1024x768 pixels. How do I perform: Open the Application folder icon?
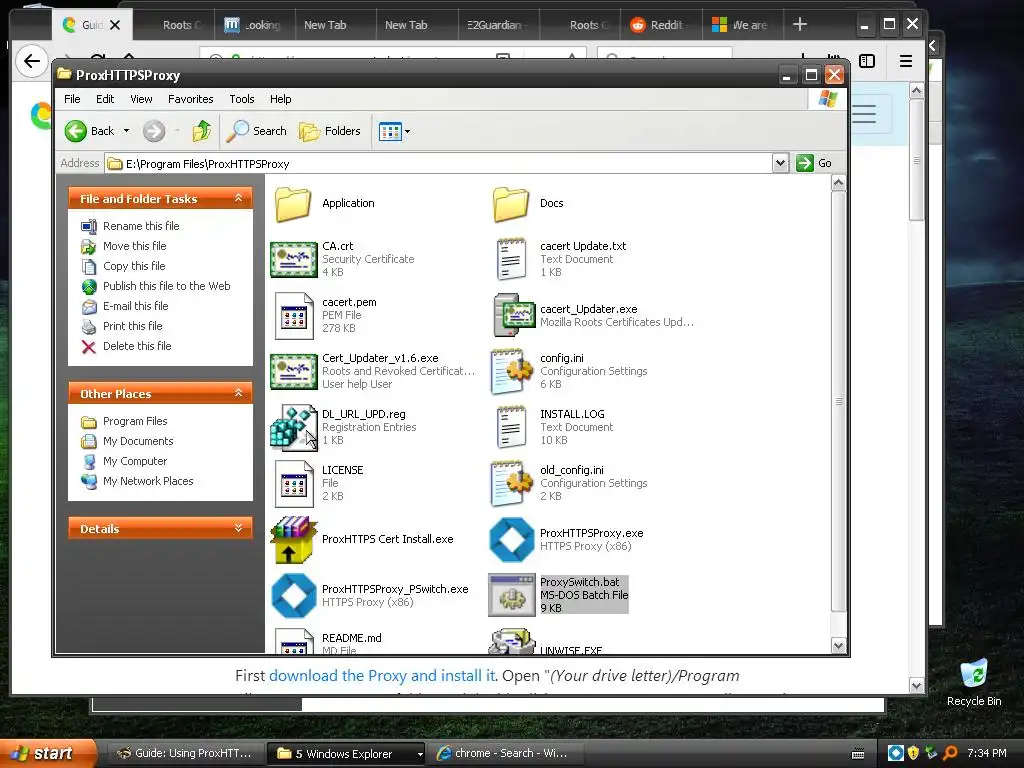coord(293,204)
